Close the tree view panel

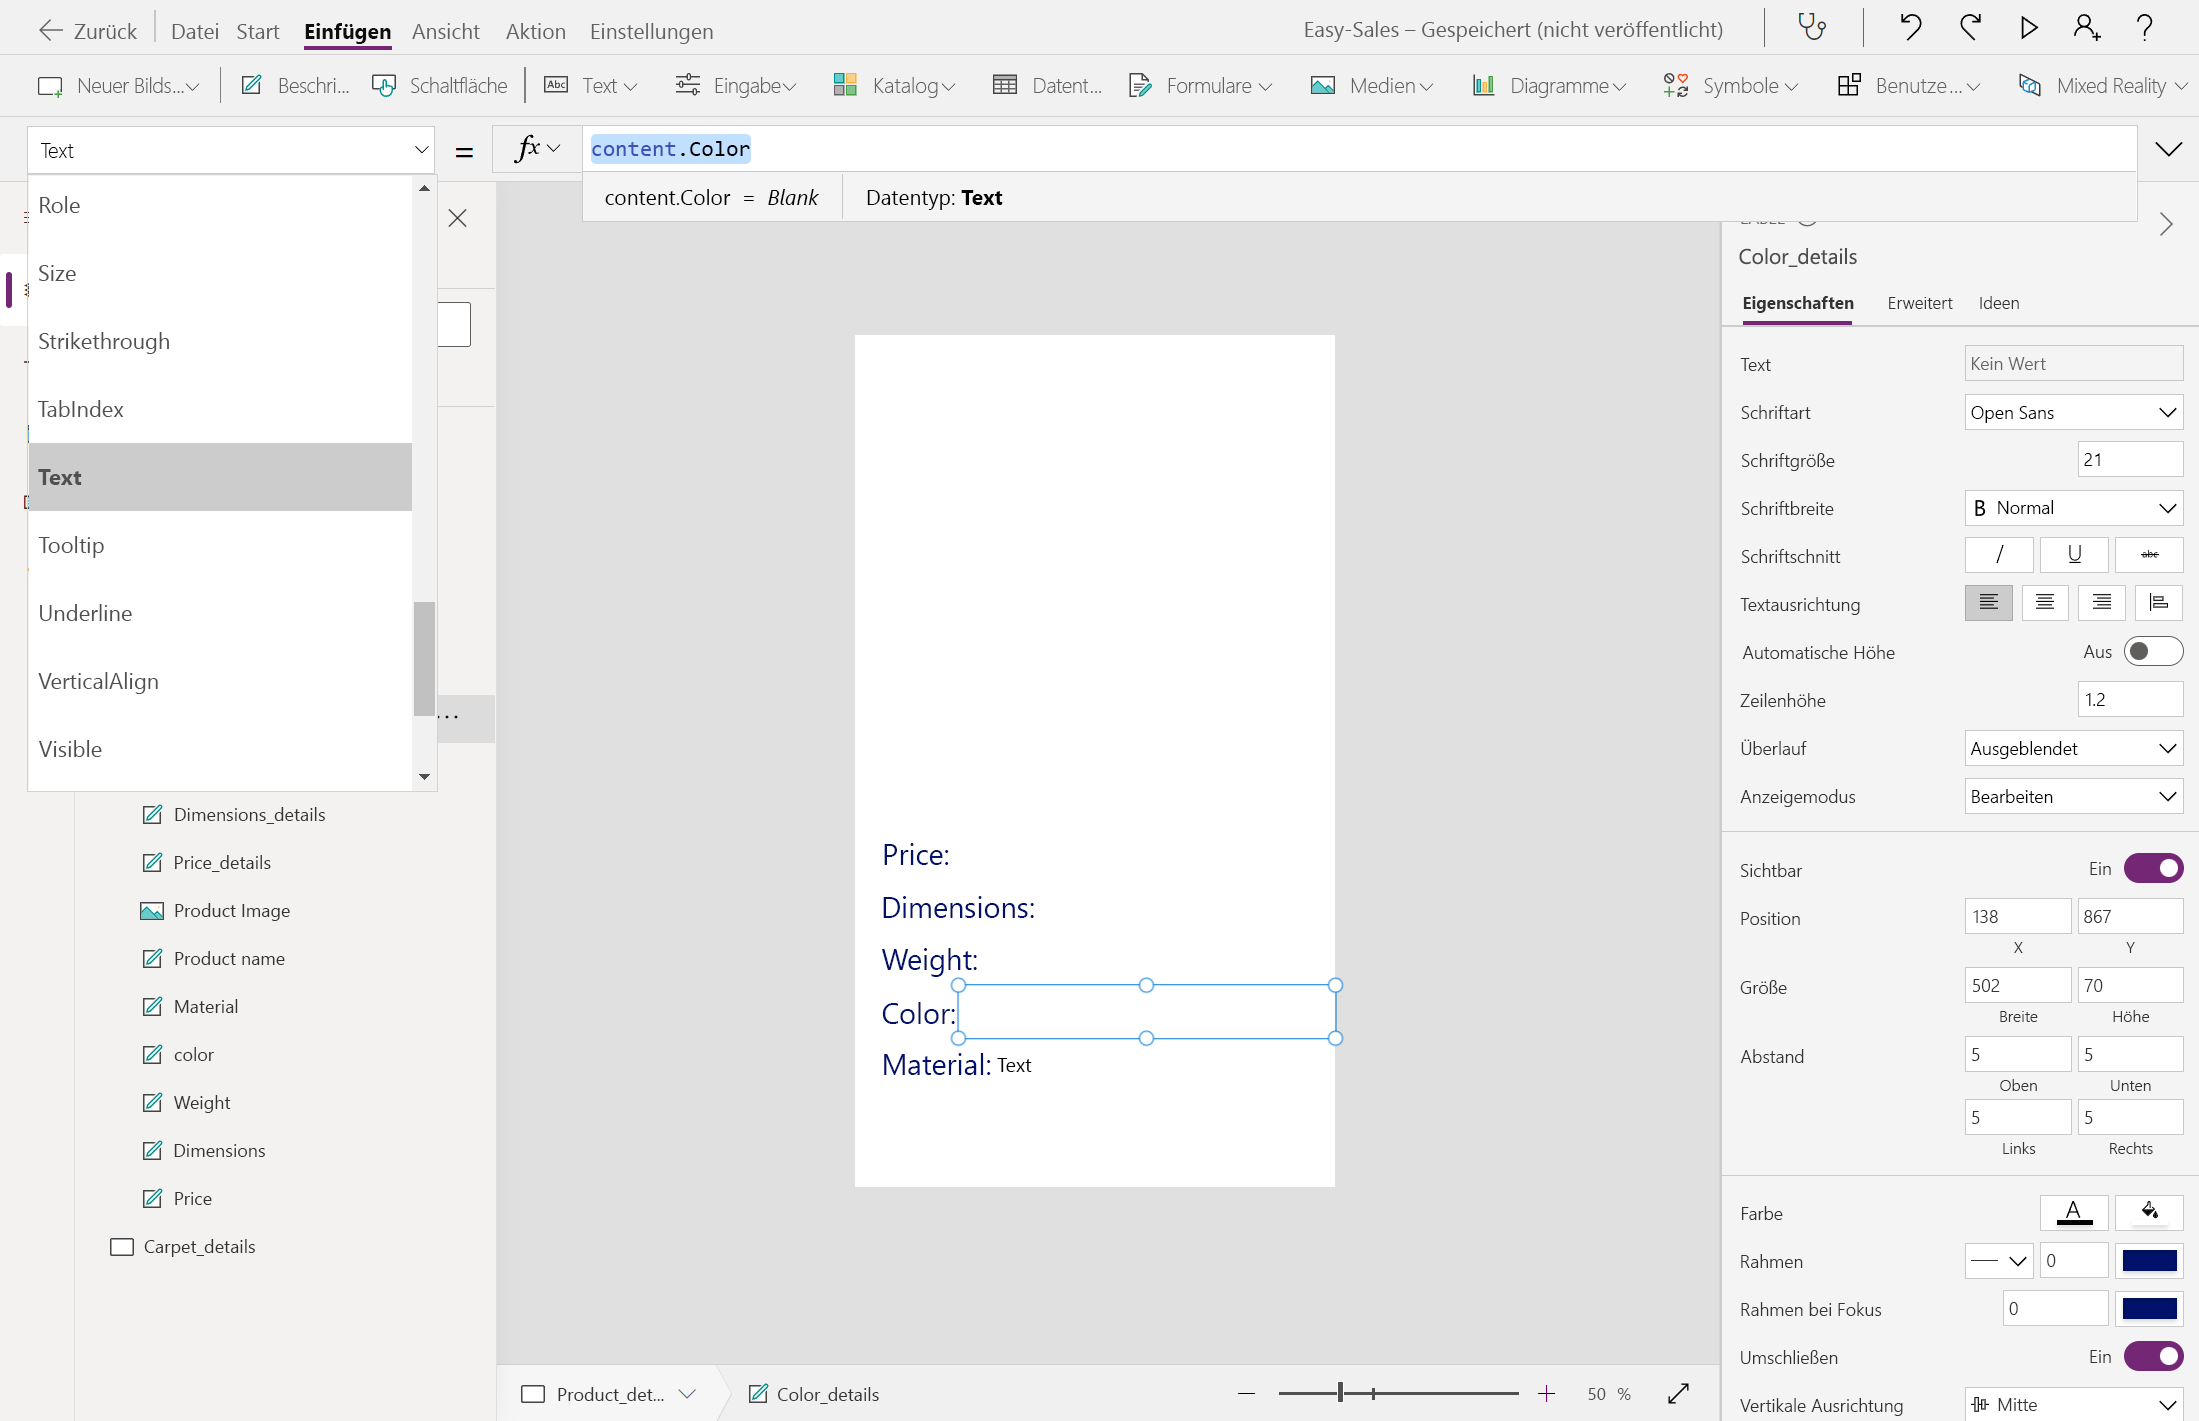pos(458,218)
